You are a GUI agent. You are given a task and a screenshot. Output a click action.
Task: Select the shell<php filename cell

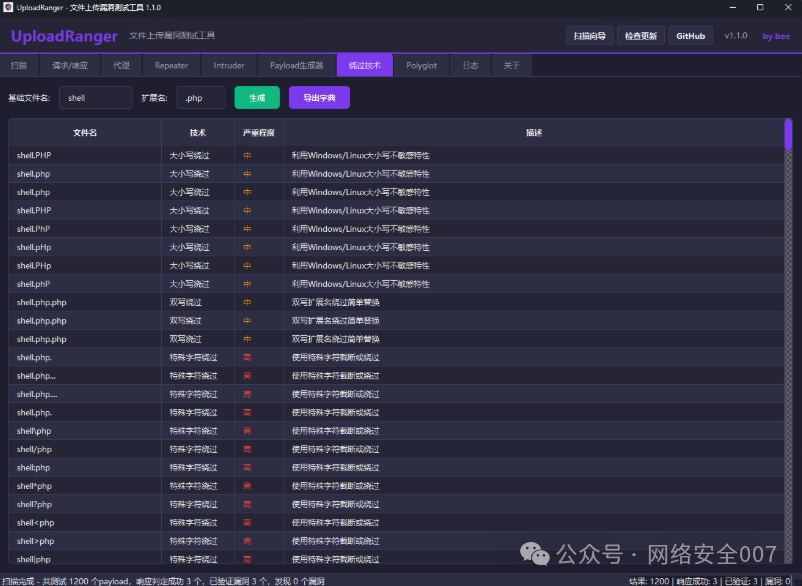pyautogui.click(x=85, y=523)
